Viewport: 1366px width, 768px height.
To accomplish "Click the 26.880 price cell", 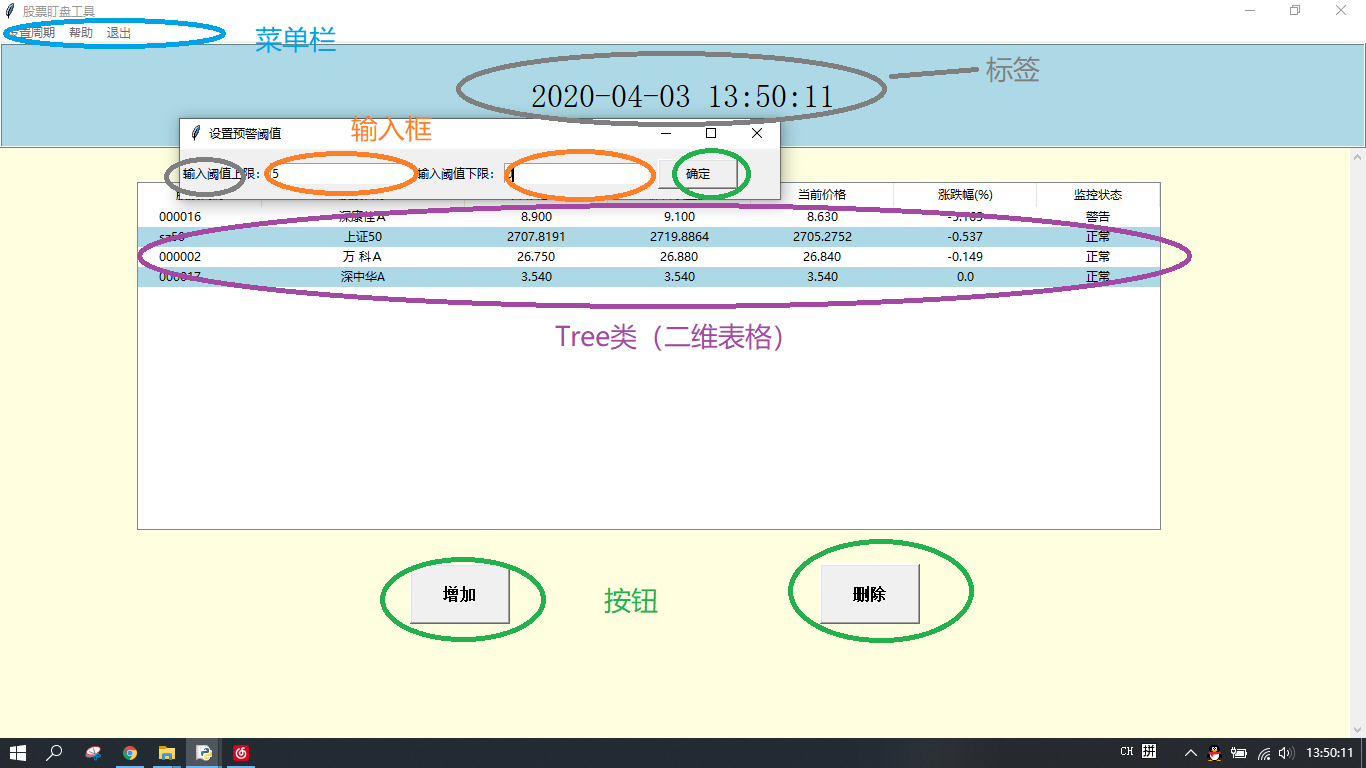I will [679, 257].
